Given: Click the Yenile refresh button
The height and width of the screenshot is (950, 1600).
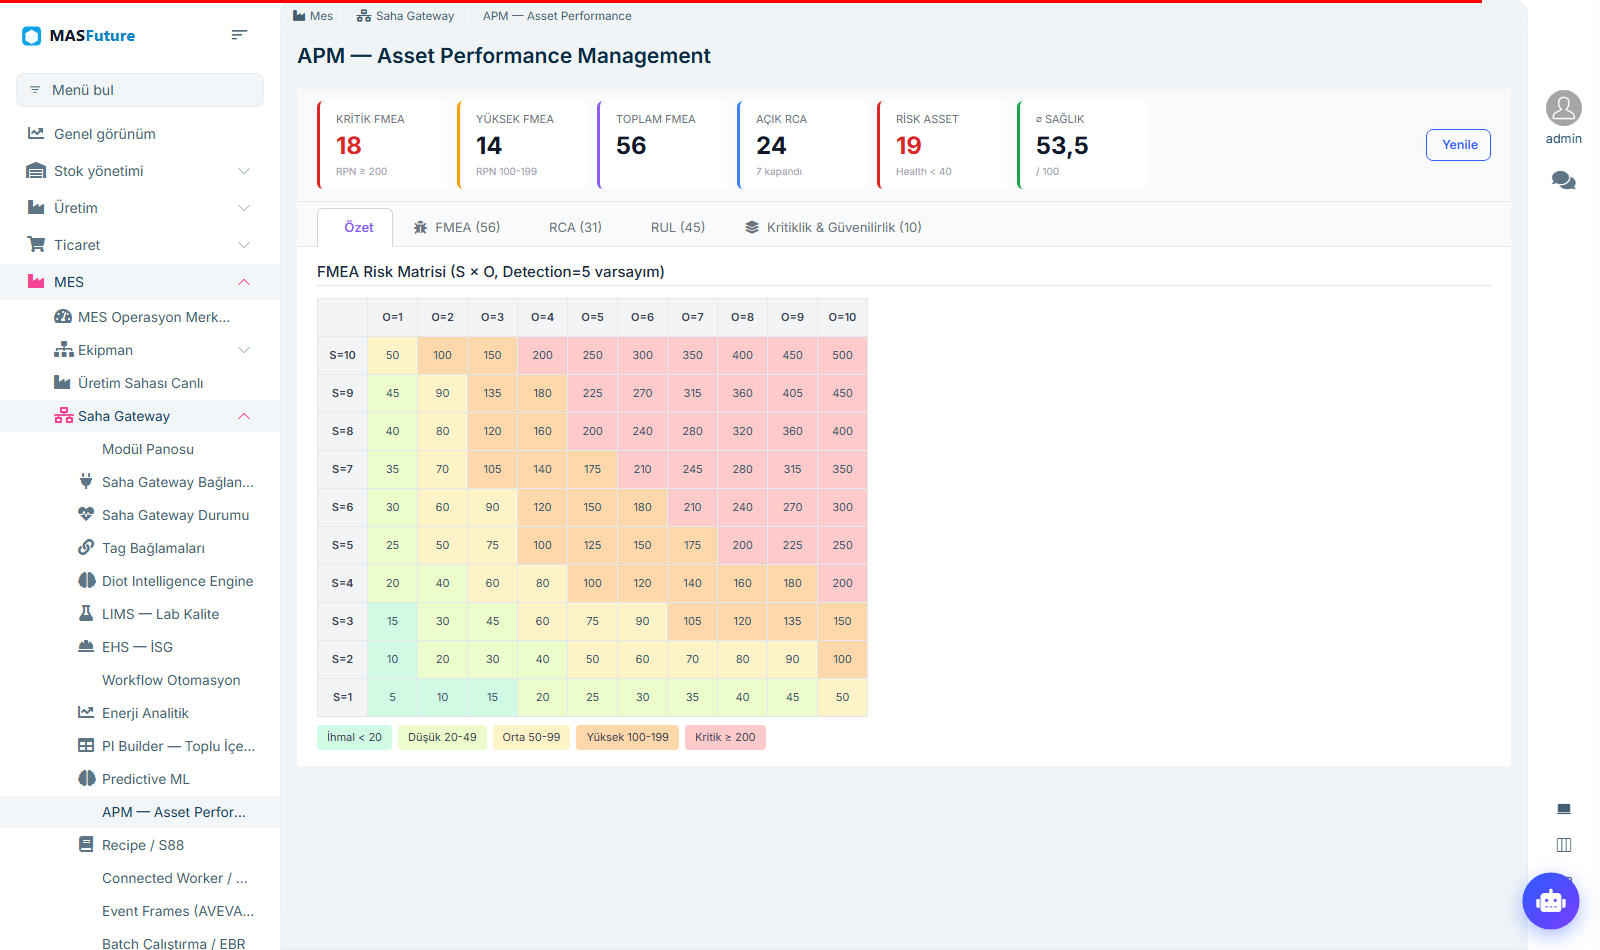Looking at the screenshot, I should tap(1458, 145).
